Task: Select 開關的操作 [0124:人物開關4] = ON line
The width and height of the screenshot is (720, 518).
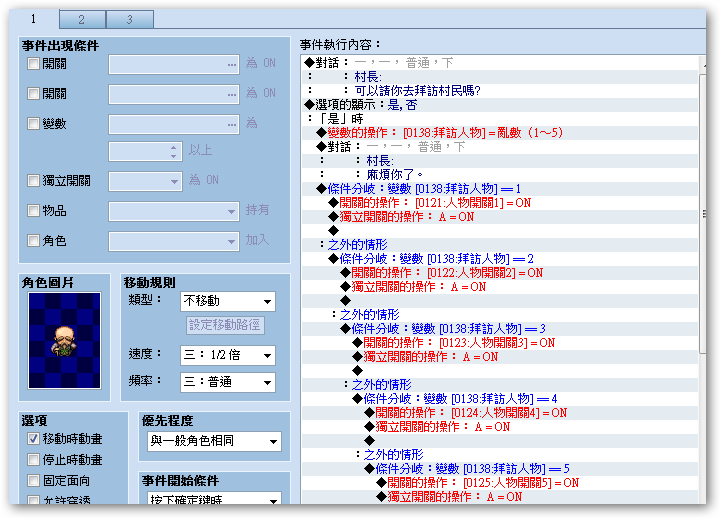Action: pos(500,413)
